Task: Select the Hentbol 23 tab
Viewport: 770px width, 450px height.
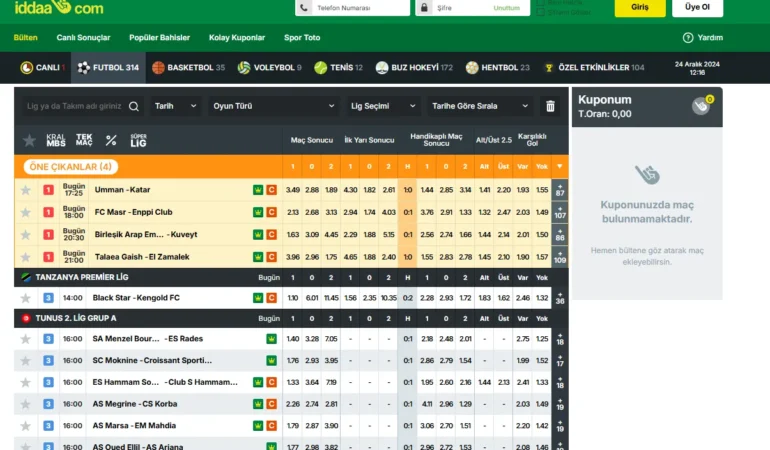Action: 497,68
